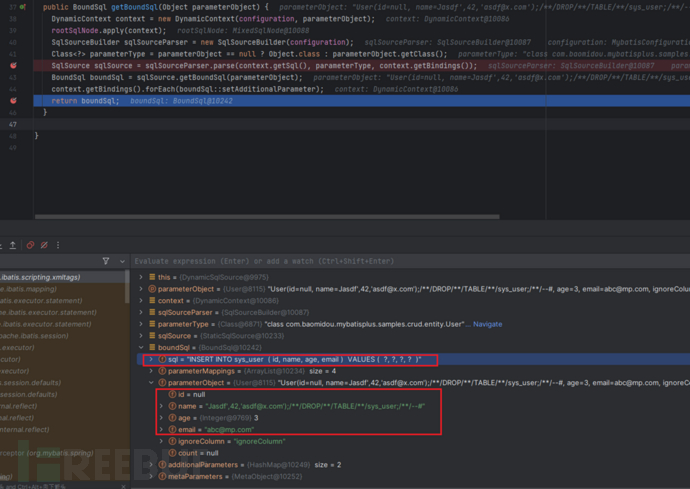Click the Navigate link next to parameterType
The width and height of the screenshot is (690, 489).
(487, 324)
